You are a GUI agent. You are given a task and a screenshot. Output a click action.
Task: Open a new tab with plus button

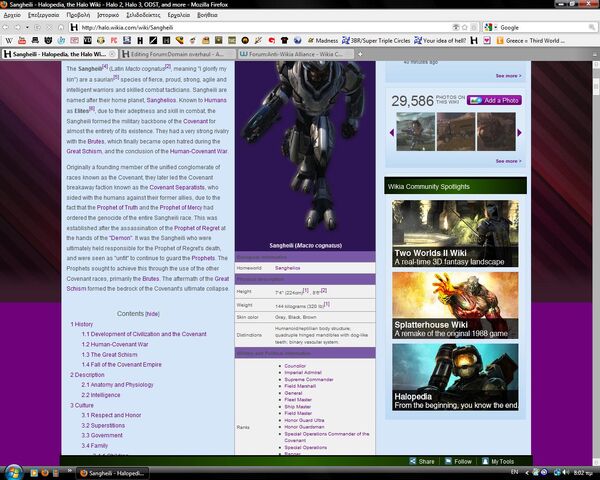coord(360,54)
